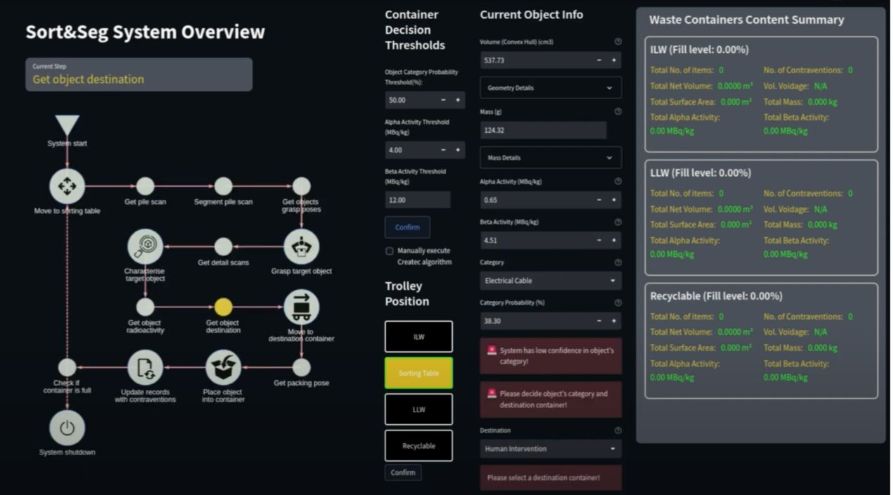Click the Mass value input field
The height and width of the screenshot is (495, 893).
[x=543, y=130]
